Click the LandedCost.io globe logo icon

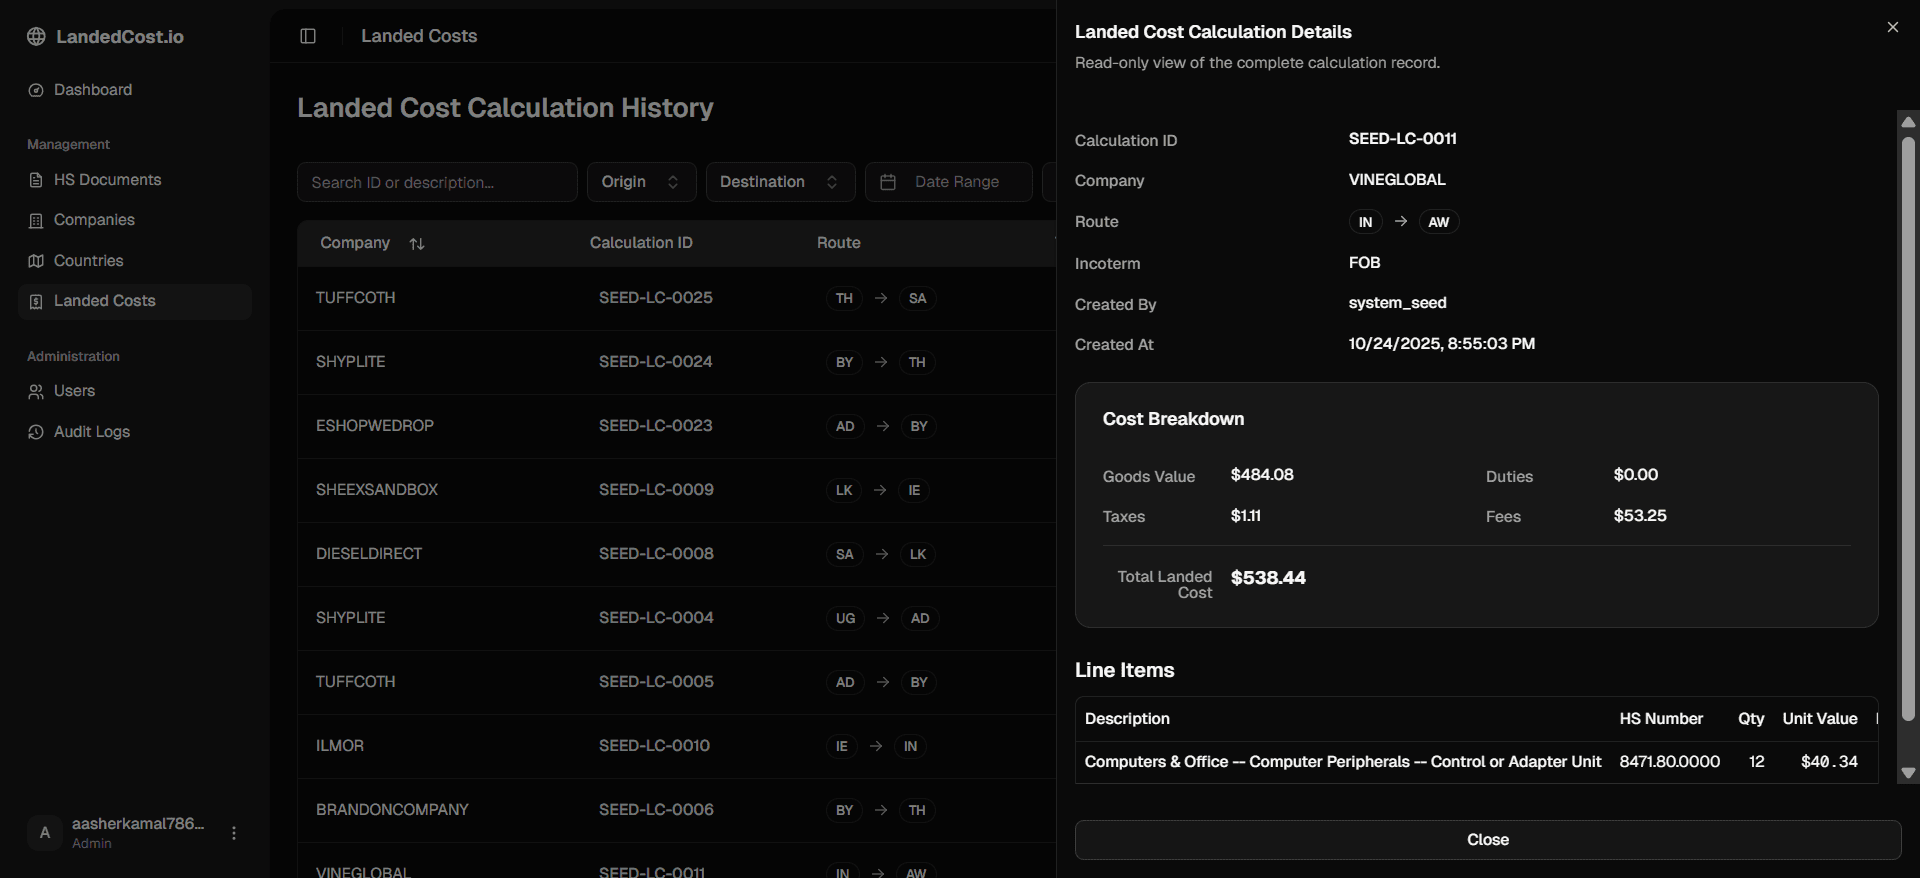(x=36, y=37)
